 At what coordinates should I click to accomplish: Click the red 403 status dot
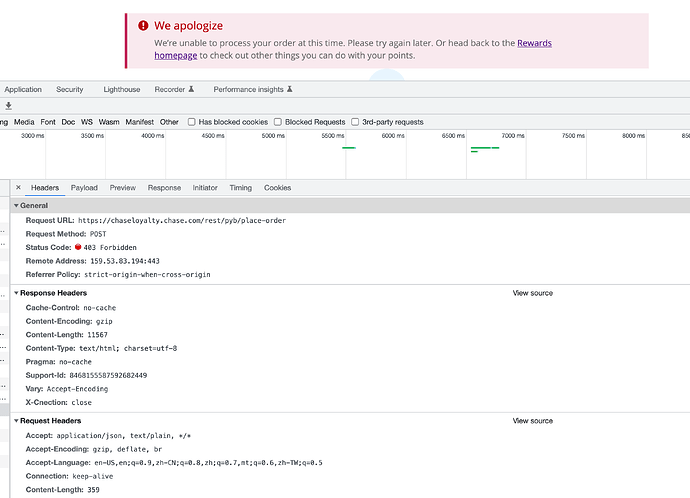[x=78, y=247]
